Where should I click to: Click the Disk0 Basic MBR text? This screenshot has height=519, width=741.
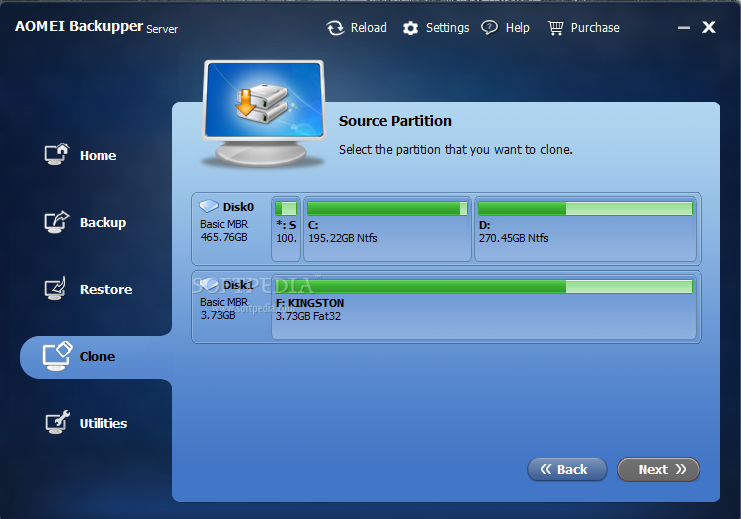point(224,224)
